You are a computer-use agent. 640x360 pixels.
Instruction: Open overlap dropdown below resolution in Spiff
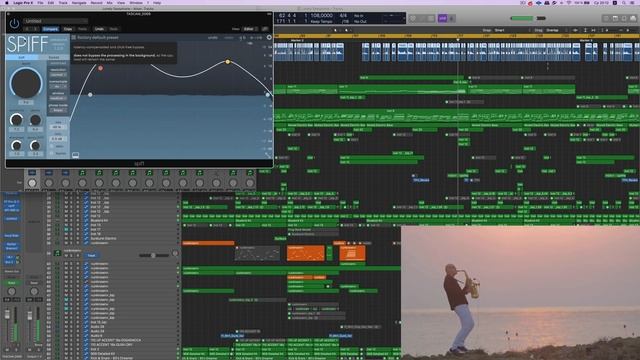coord(58,87)
